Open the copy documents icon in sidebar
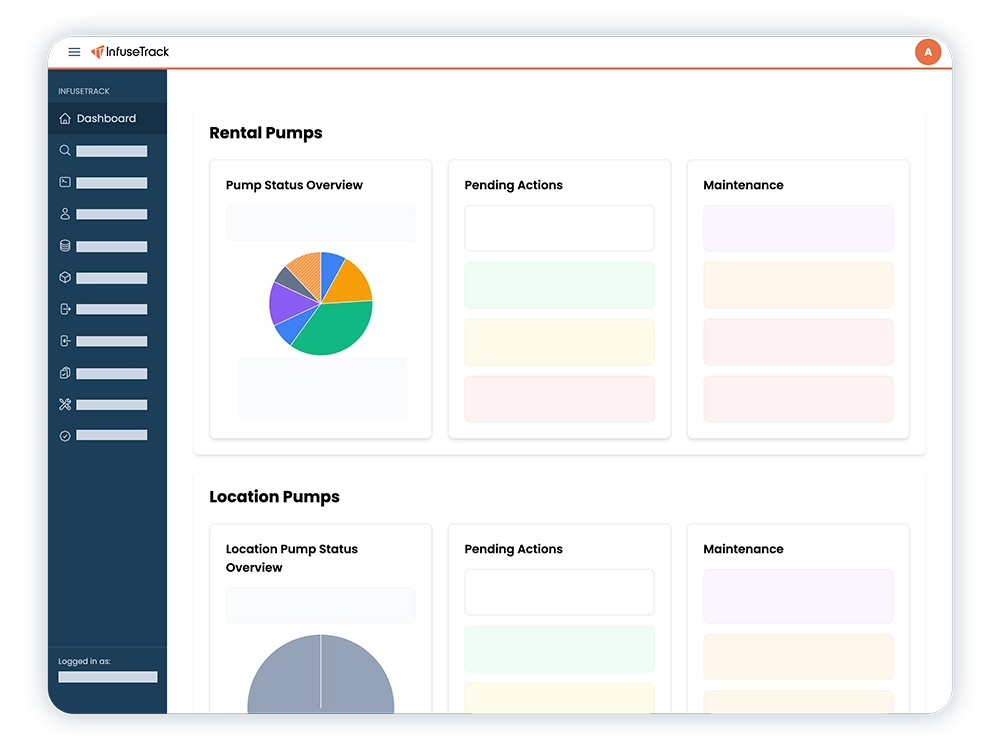1000x749 pixels. coord(65,373)
